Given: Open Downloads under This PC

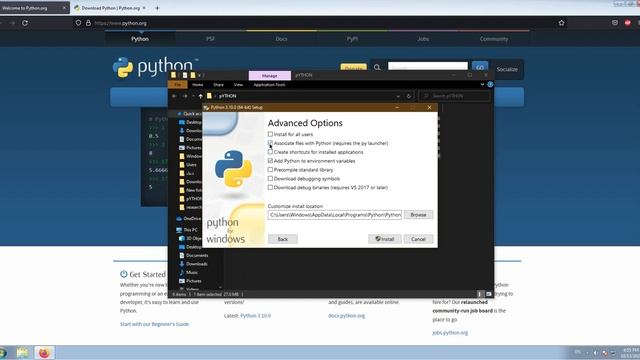Looking at the screenshot, I should point(193,264).
